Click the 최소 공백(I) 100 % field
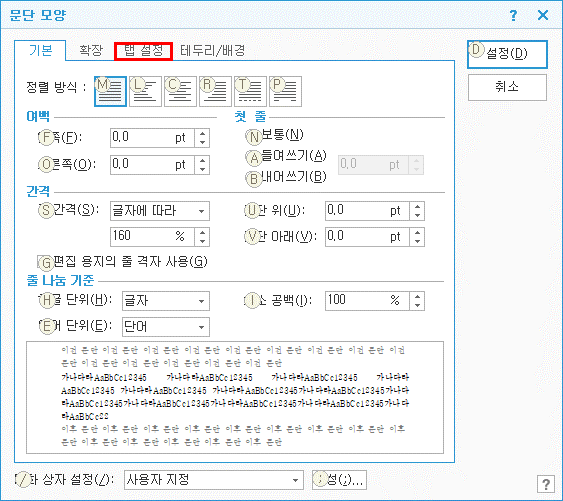The height and width of the screenshot is (501, 563). pos(367,301)
